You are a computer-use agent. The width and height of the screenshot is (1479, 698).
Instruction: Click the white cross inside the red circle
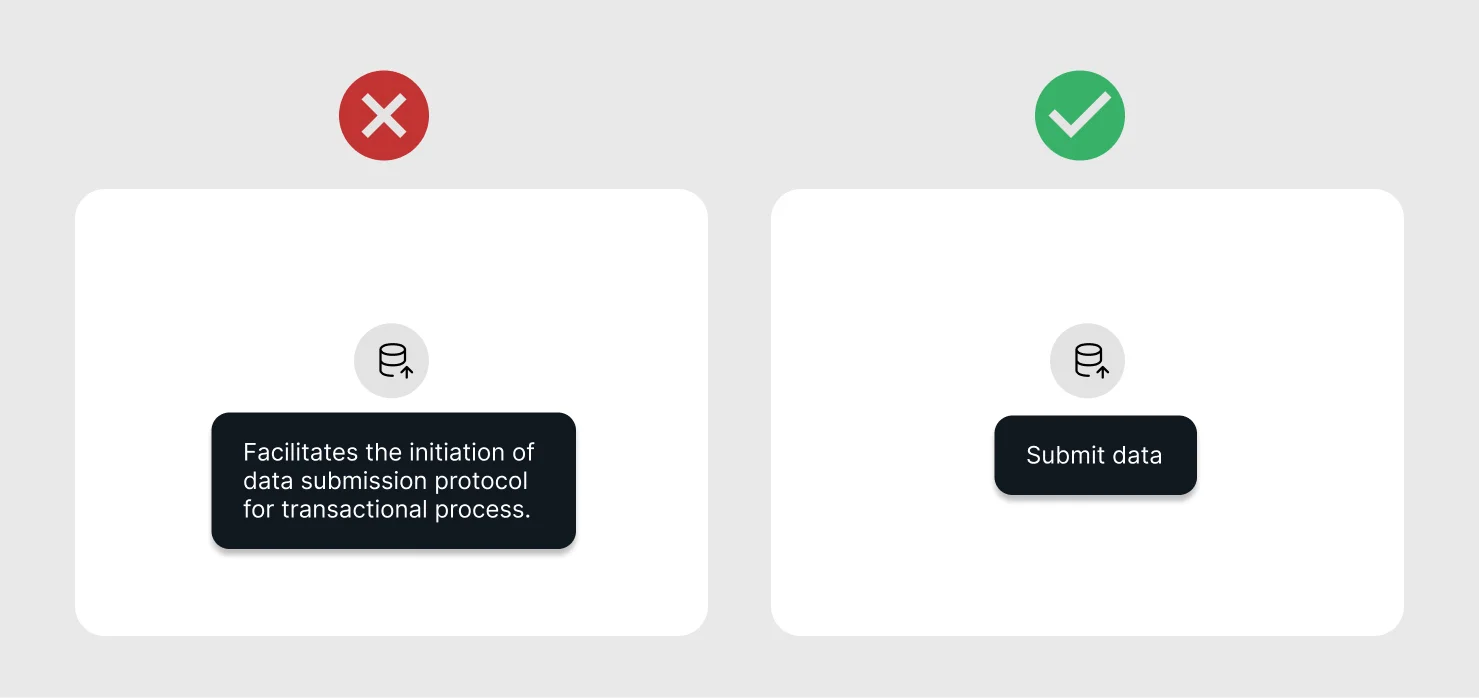384,117
